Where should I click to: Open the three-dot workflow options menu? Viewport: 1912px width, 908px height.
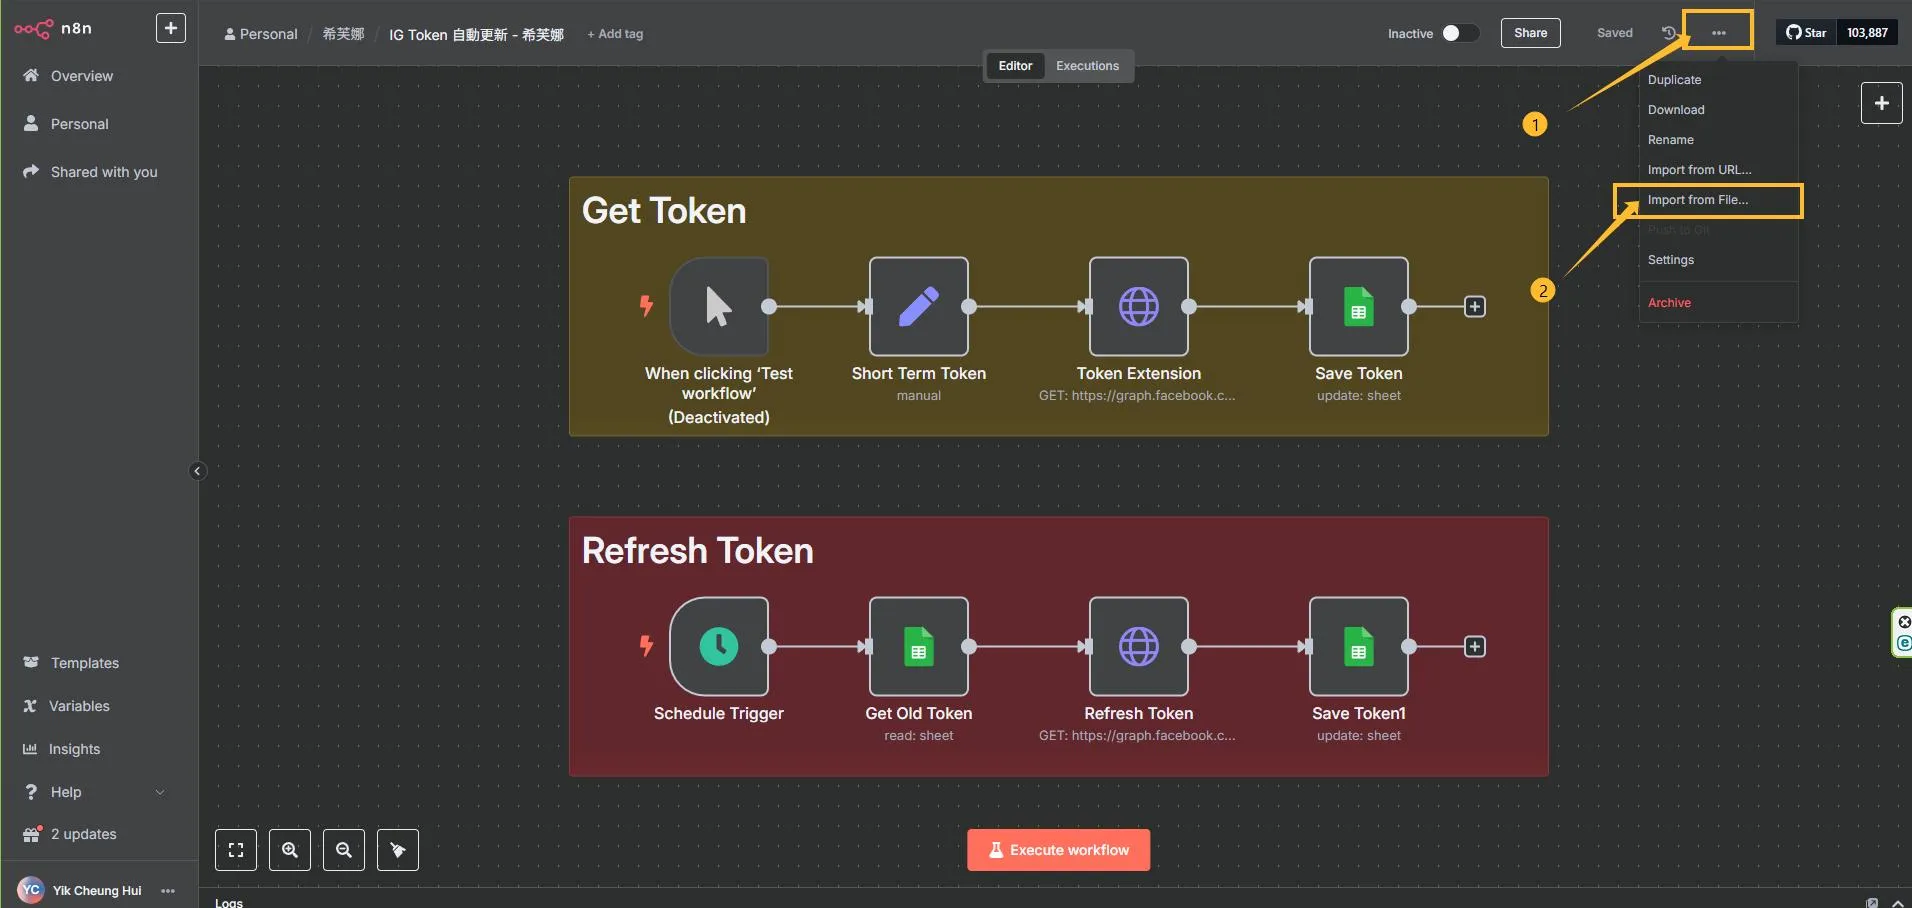[x=1718, y=33]
